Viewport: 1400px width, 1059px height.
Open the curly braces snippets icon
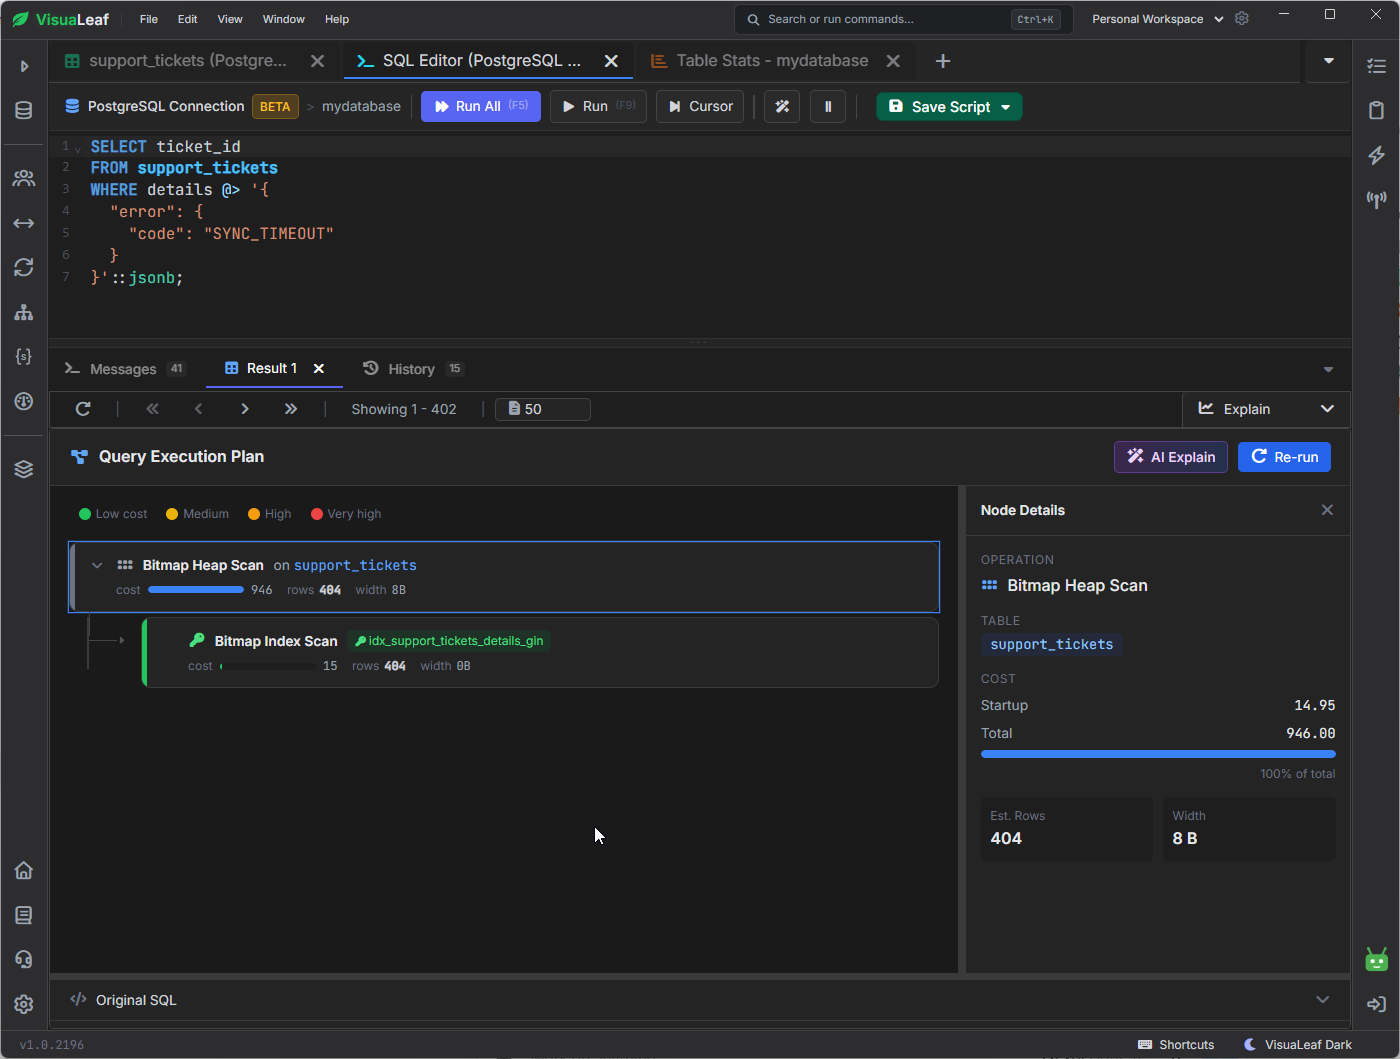[x=24, y=356]
